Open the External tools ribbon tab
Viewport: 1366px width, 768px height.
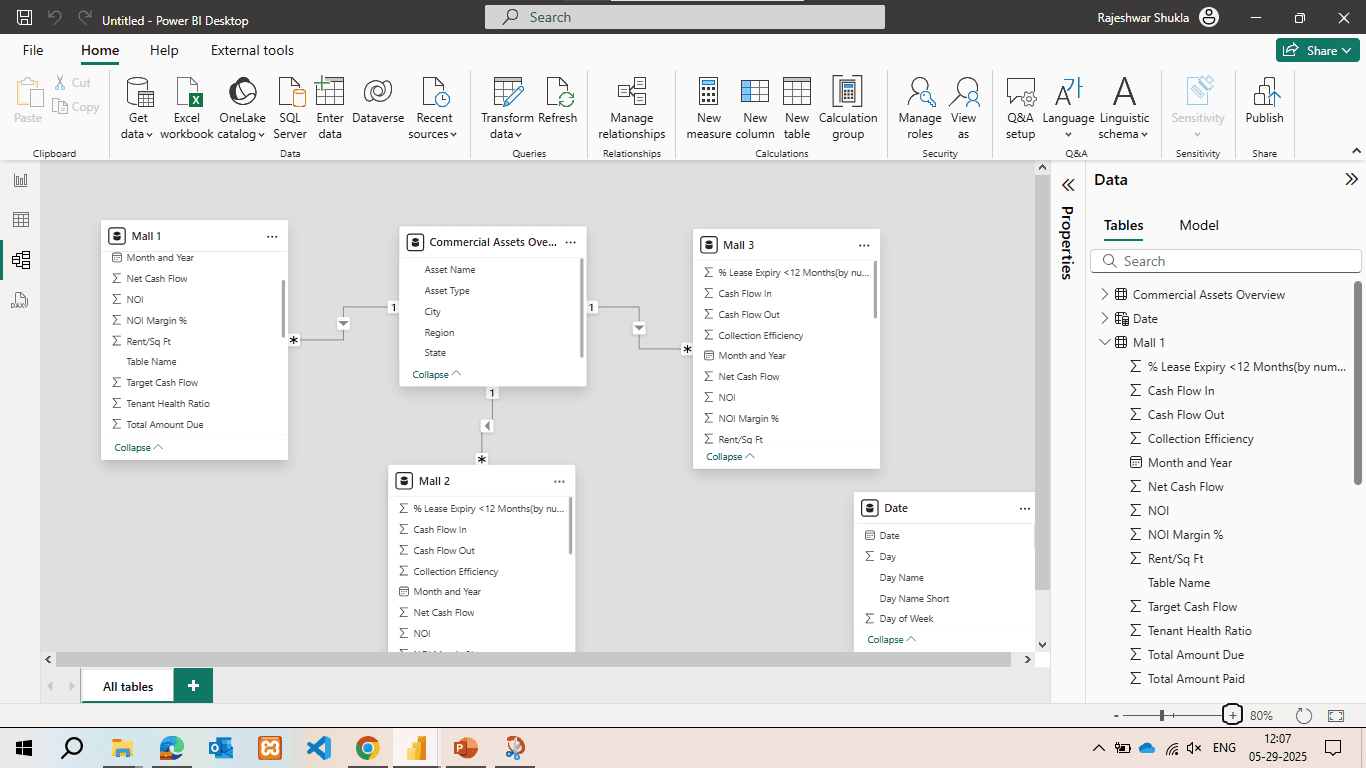click(252, 50)
